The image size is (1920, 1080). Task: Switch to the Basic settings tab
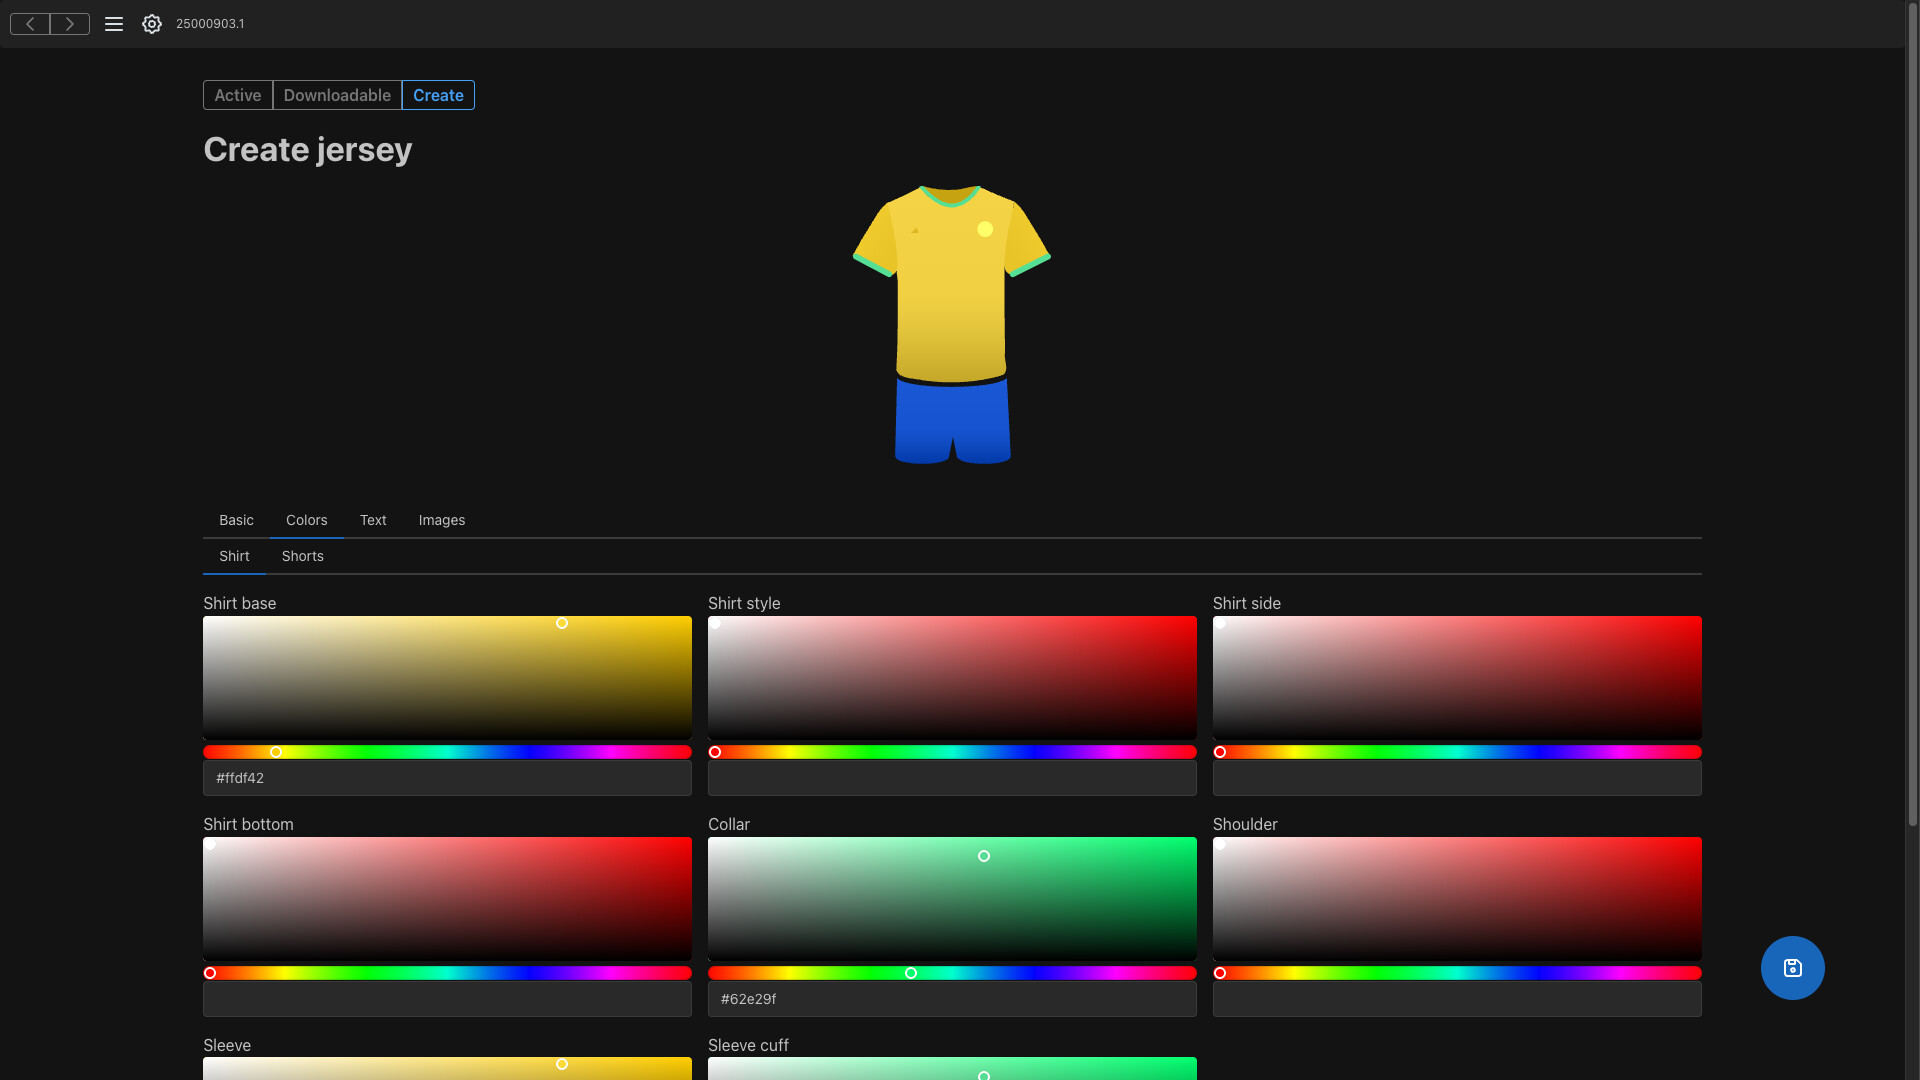[x=236, y=520]
